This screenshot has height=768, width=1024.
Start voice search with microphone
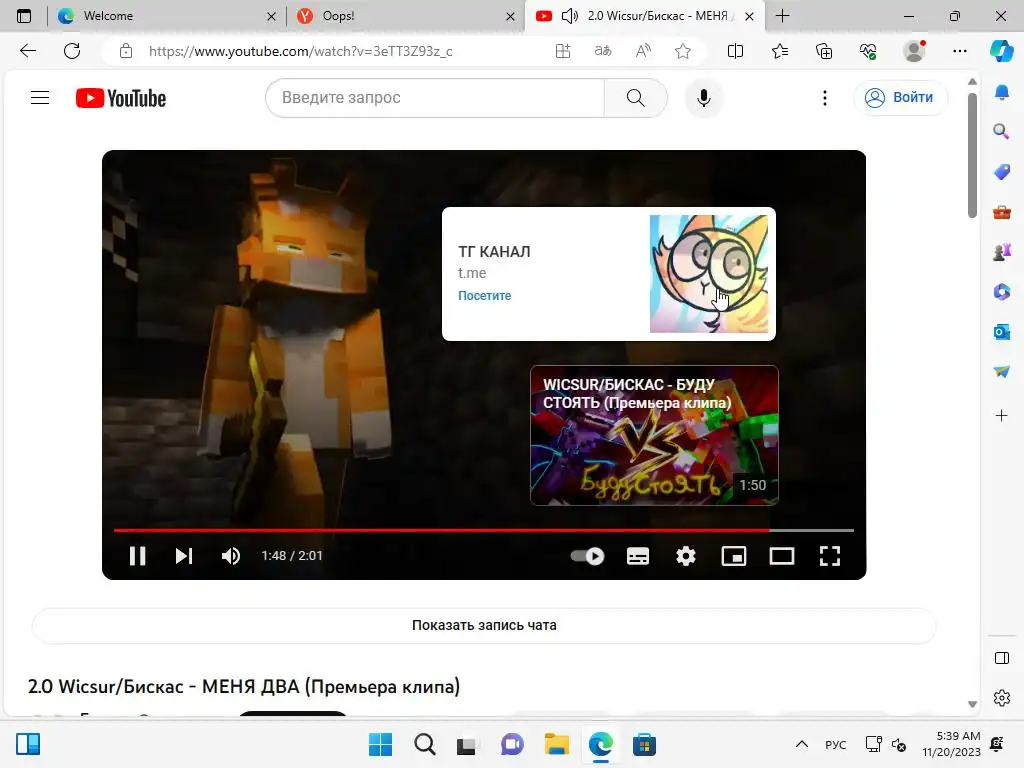703,98
